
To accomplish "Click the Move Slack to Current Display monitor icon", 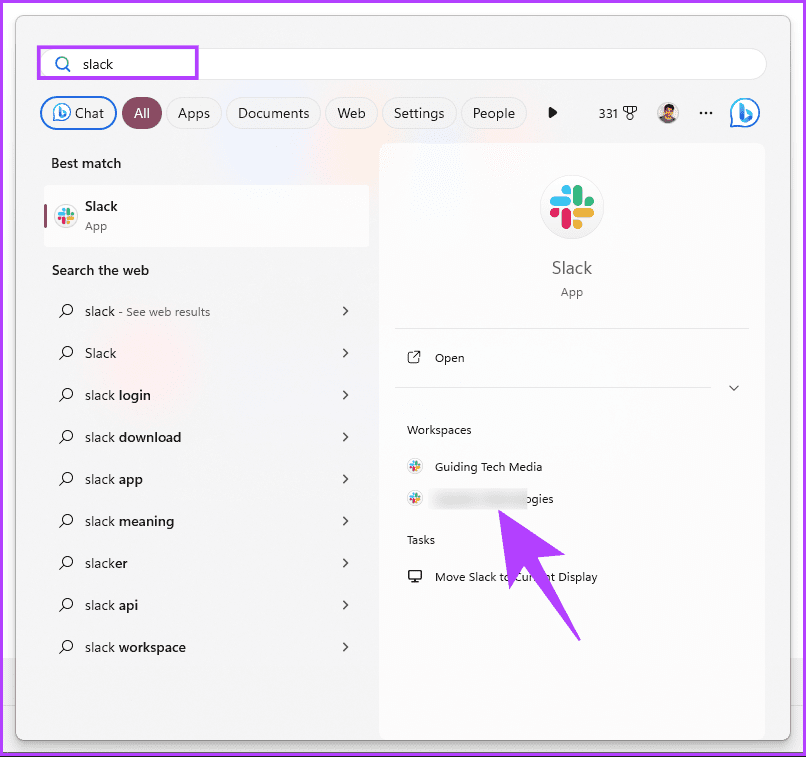I will coord(415,576).
